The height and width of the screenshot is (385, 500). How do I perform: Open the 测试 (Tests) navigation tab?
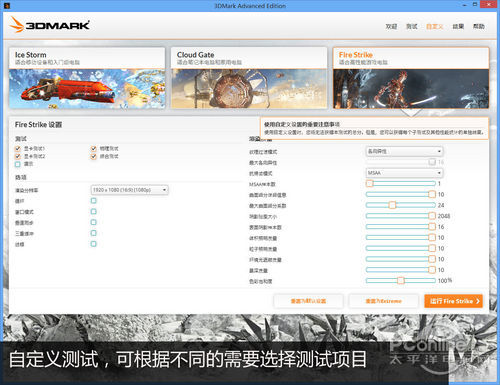pos(412,26)
